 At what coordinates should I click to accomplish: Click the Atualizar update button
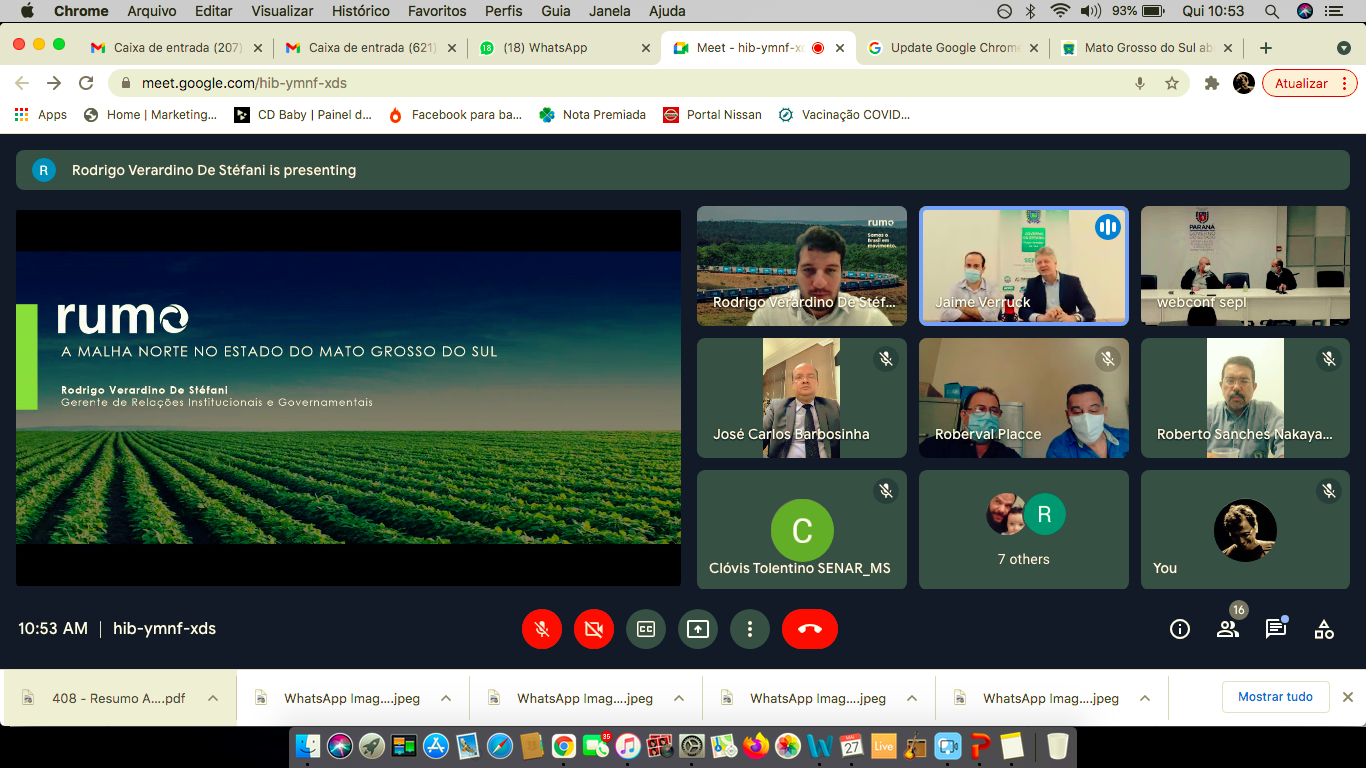pos(1309,83)
